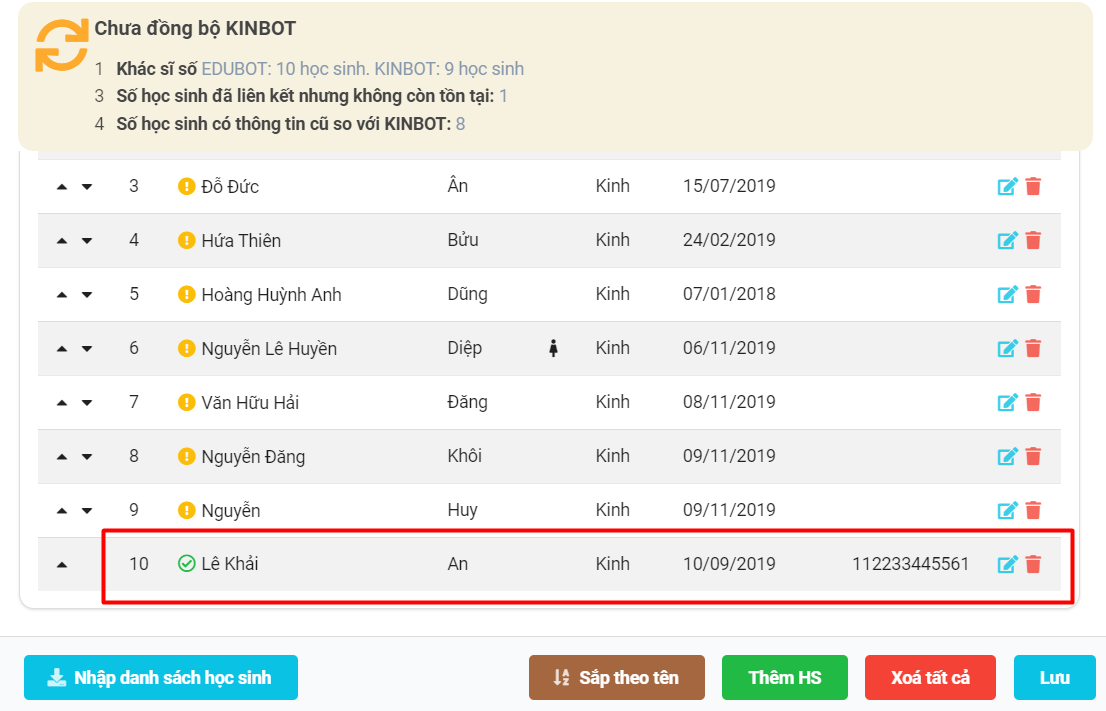Delete student Lê Khải An

coord(1033,565)
